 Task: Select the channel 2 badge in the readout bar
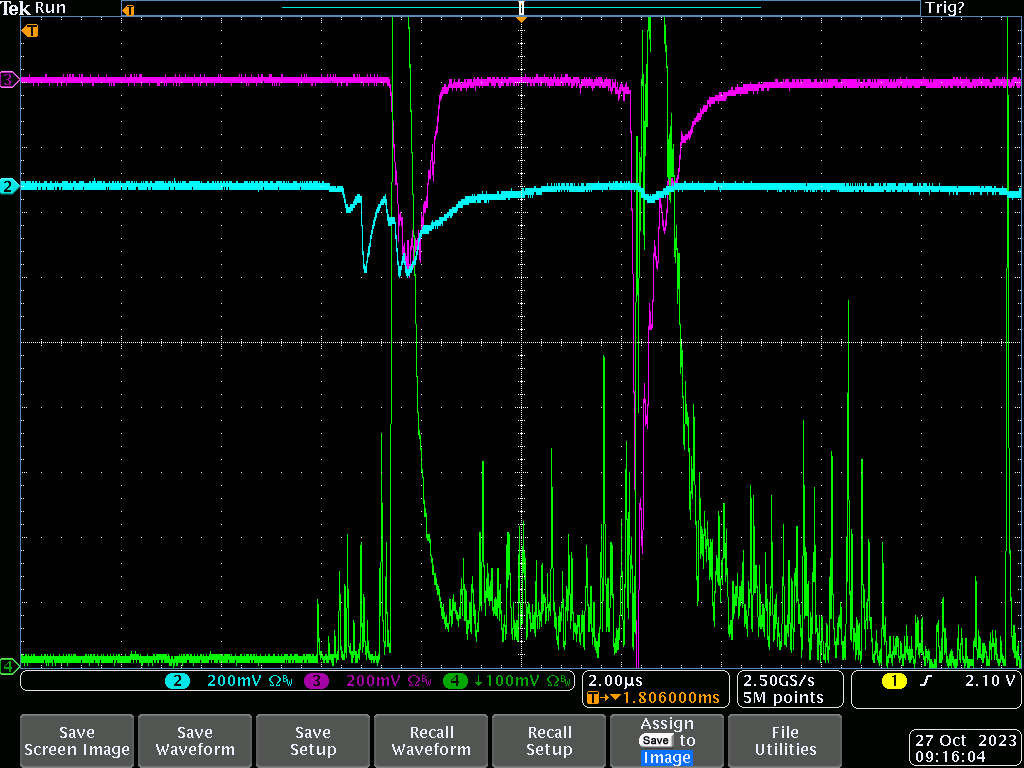click(x=178, y=681)
